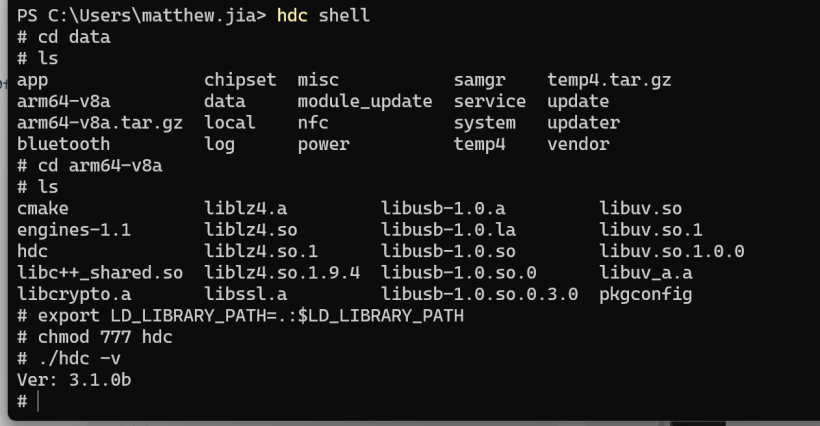This screenshot has height=426, width=820.
Task: Click the export LD_LIBRARY_PATH command line
Action: pos(241,316)
